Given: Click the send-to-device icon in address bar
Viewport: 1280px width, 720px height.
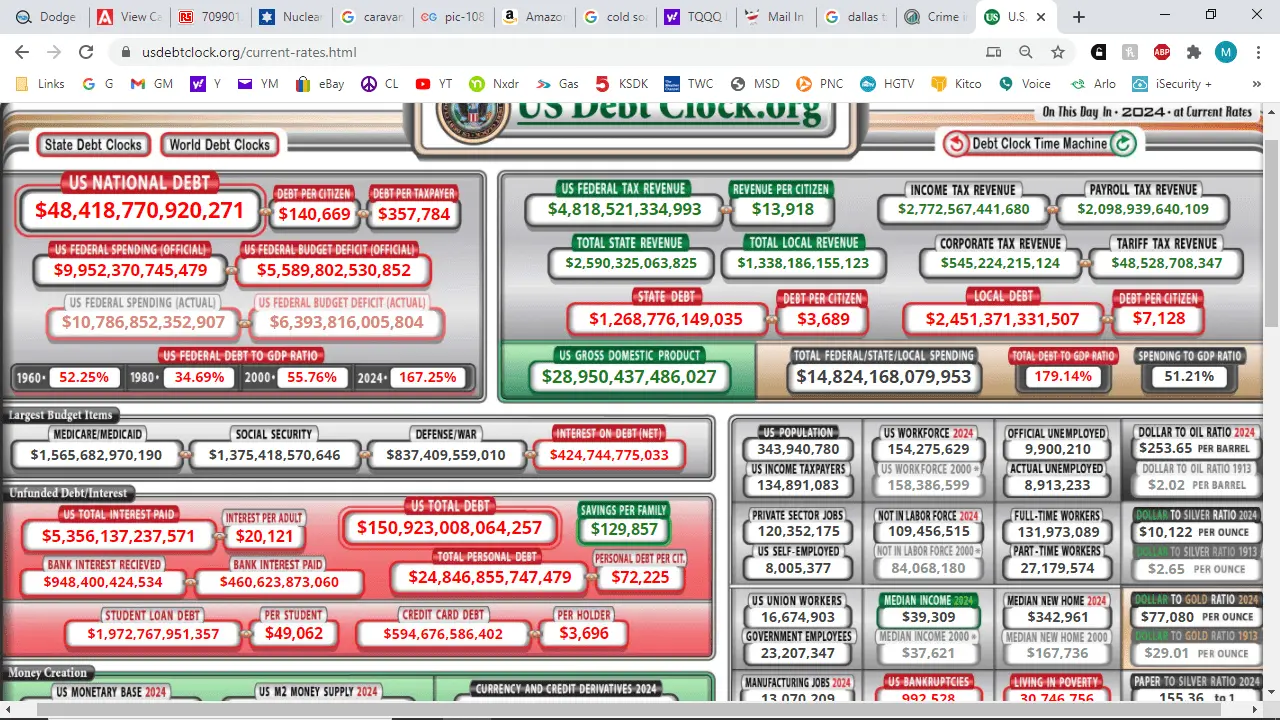Looking at the screenshot, I should (993, 51).
